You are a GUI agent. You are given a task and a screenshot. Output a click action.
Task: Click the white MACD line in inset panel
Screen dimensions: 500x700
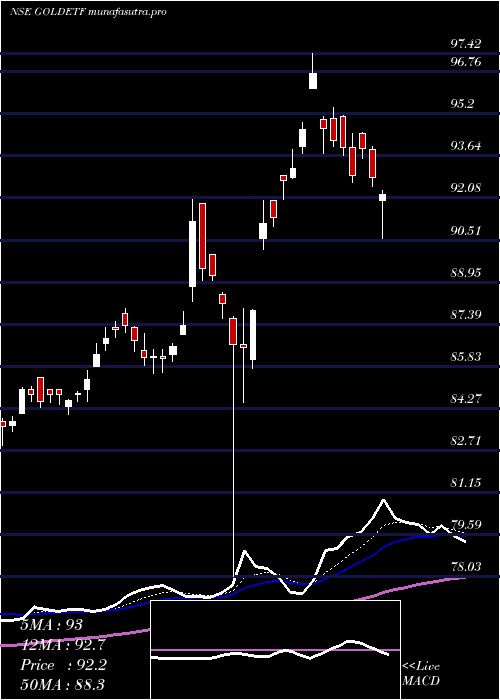270,654
